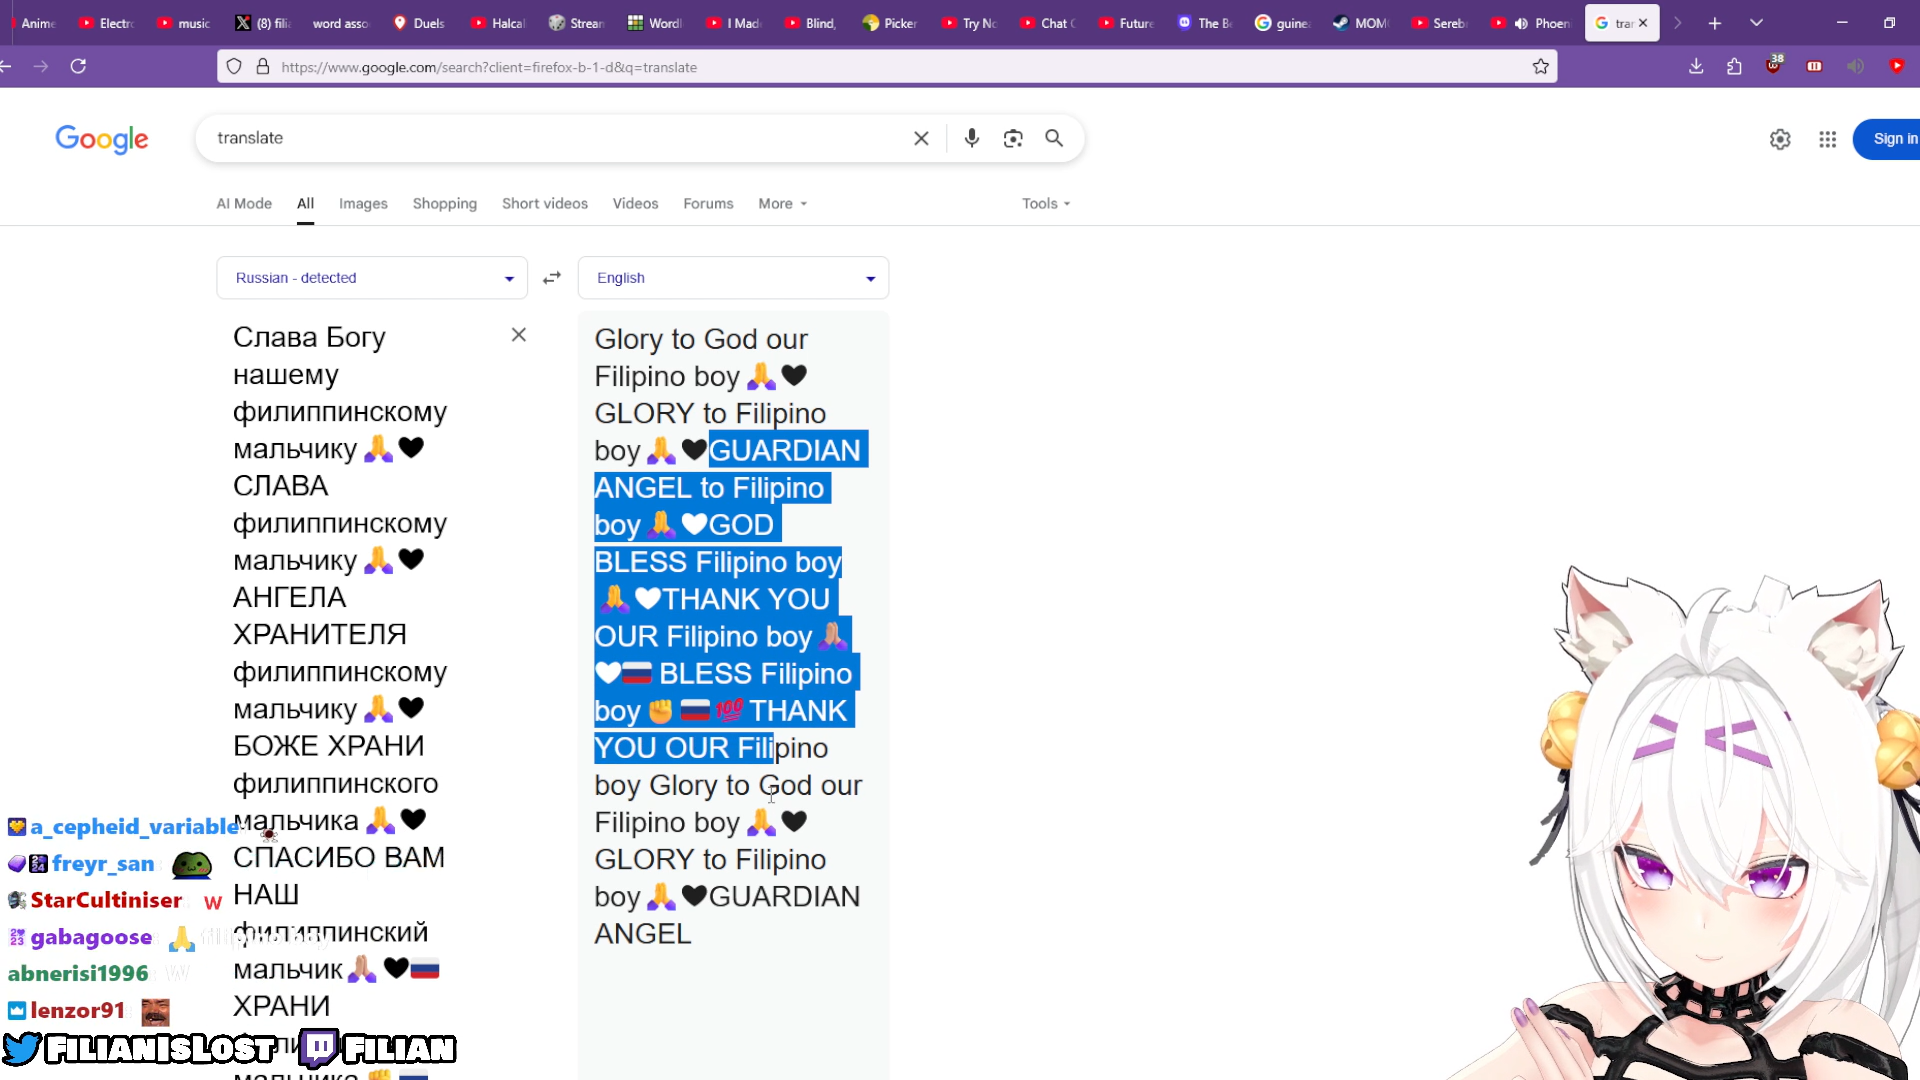The image size is (1920, 1080).
Task: Switch to the Short videos tab
Action: click(x=545, y=203)
